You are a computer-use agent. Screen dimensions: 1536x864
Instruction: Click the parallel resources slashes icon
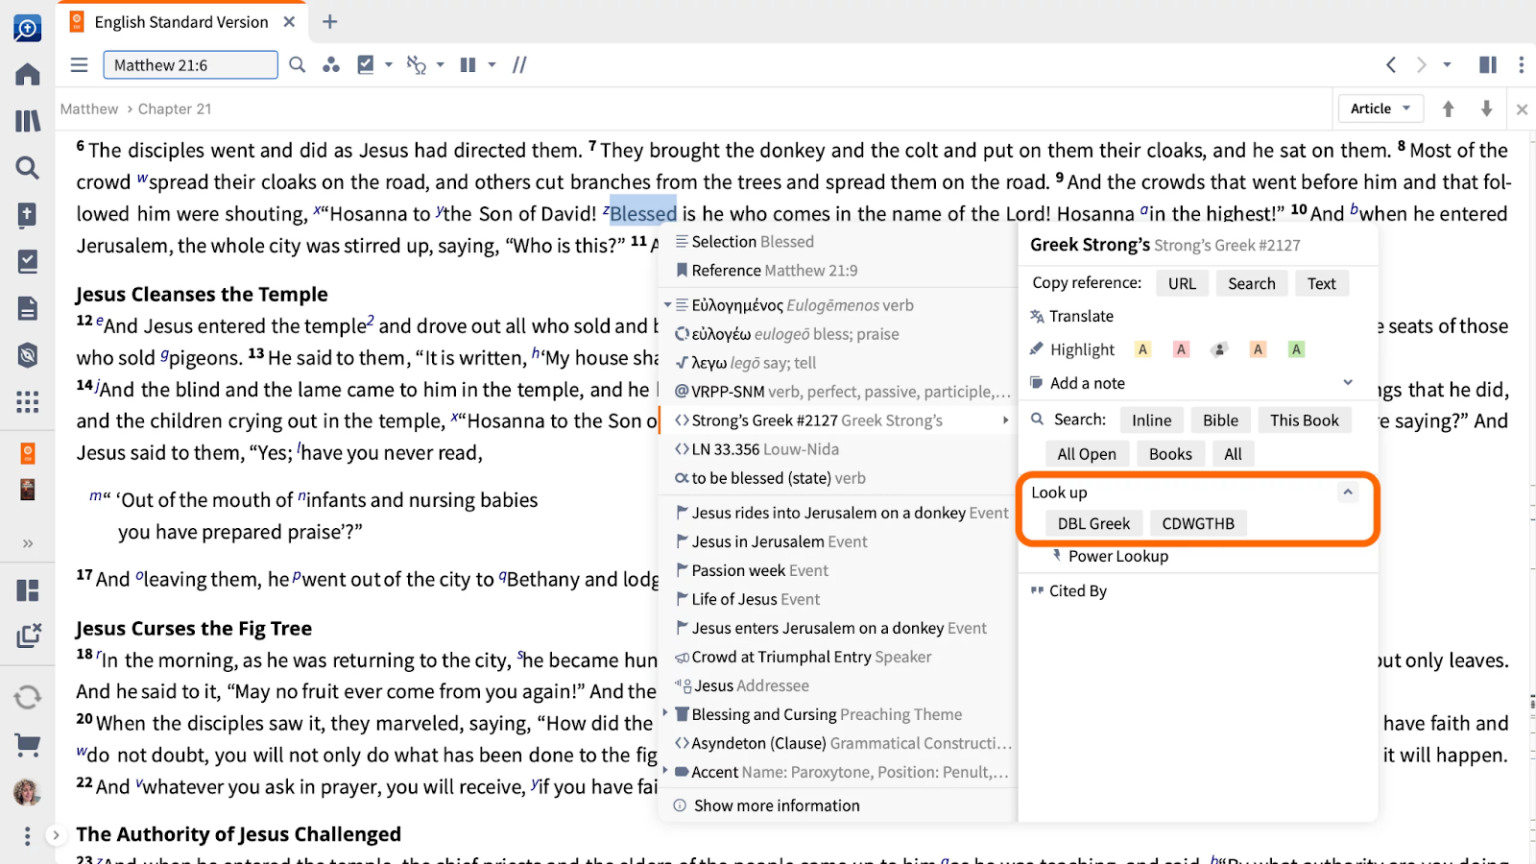coord(519,65)
